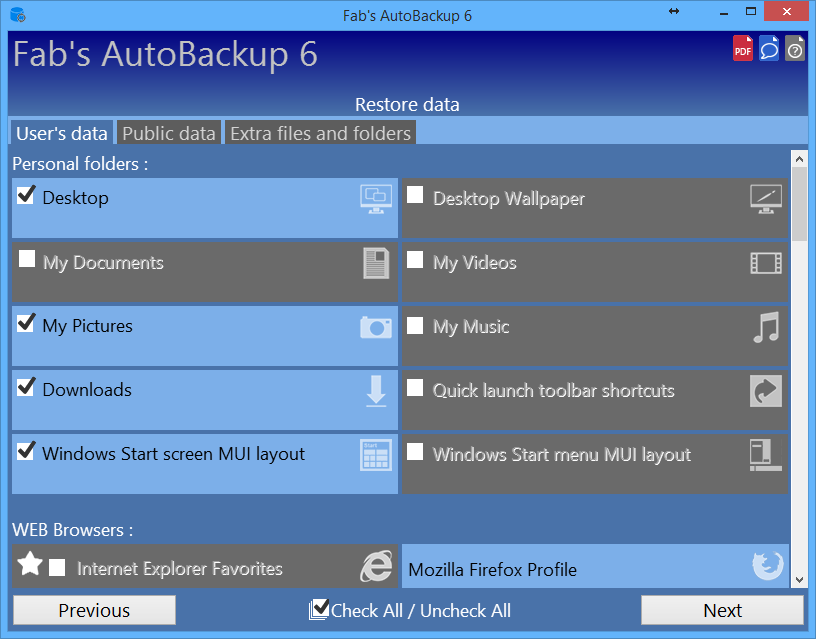Viewport: 816px width, 639px height.
Task: Check the My Videos checkbox
Action: pos(415,259)
